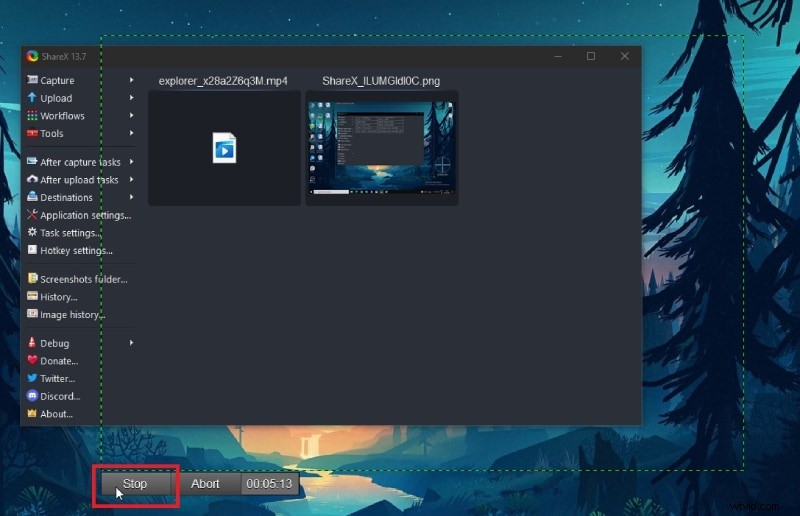Click the Tools toolbox icon

[32, 133]
